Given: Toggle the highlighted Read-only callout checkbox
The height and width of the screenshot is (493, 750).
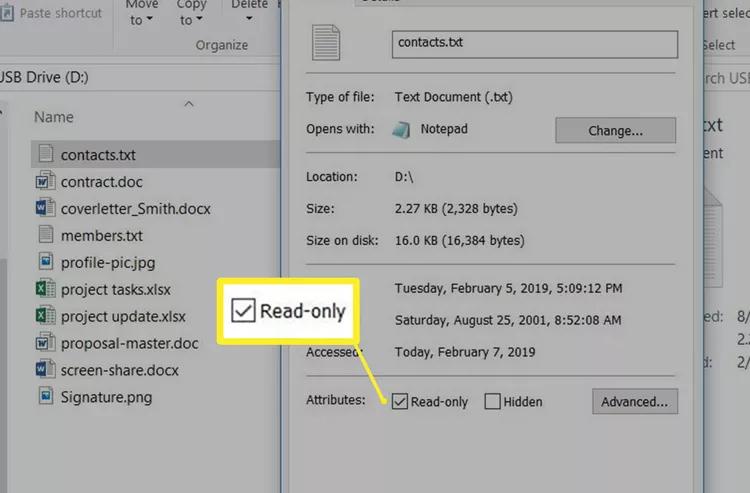Looking at the screenshot, I should [243, 311].
